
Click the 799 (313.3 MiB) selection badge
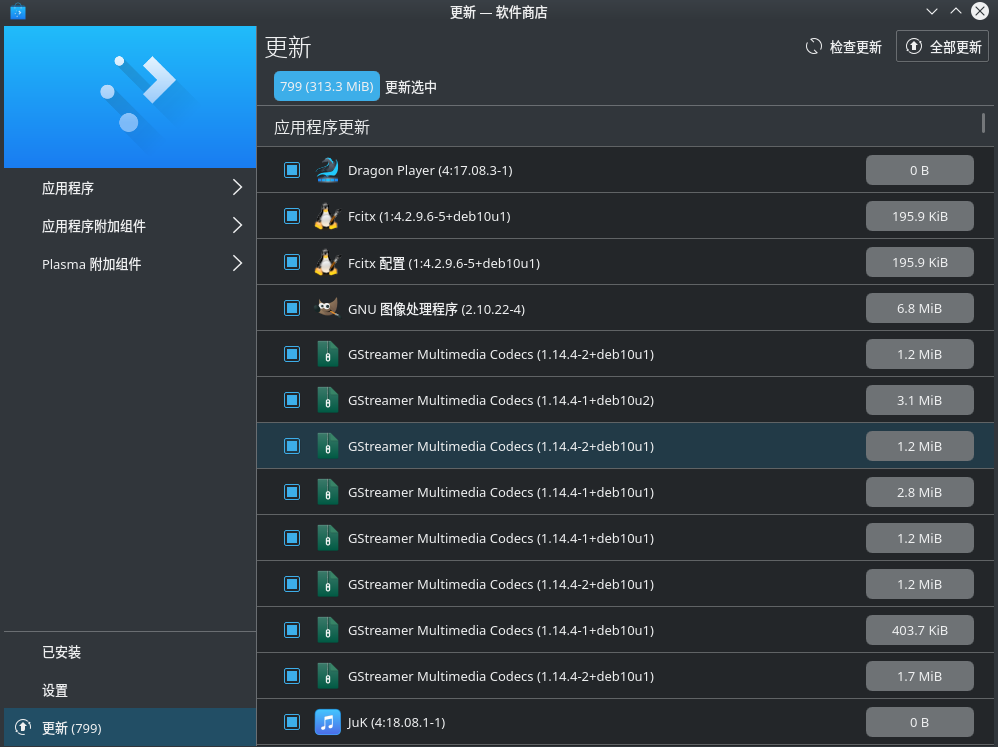click(327, 87)
